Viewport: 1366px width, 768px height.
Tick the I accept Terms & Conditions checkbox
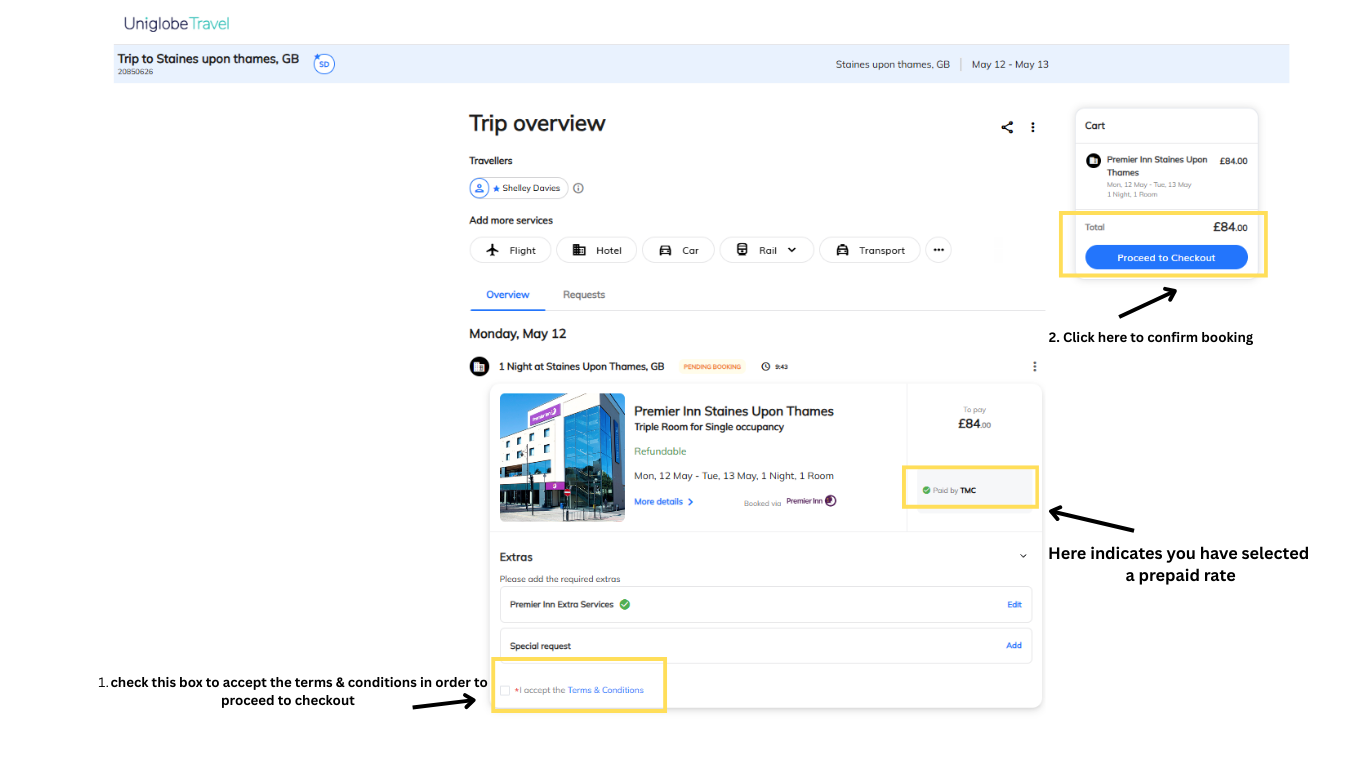(505, 690)
